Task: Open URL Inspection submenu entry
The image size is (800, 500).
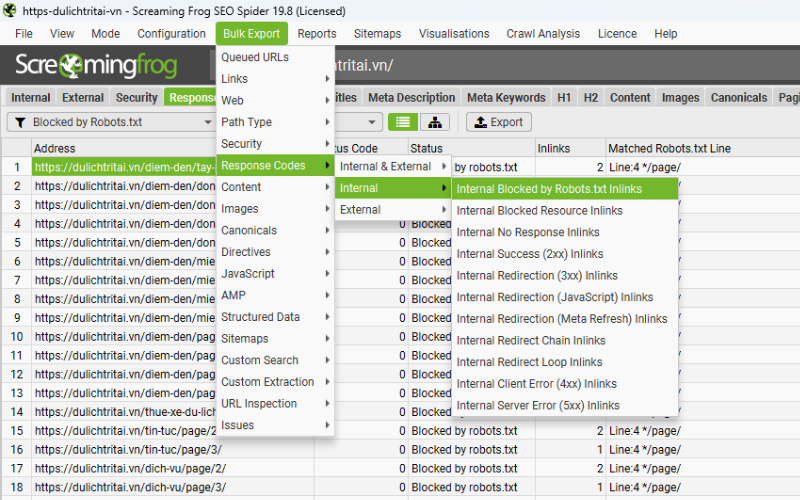Action: click(x=276, y=404)
